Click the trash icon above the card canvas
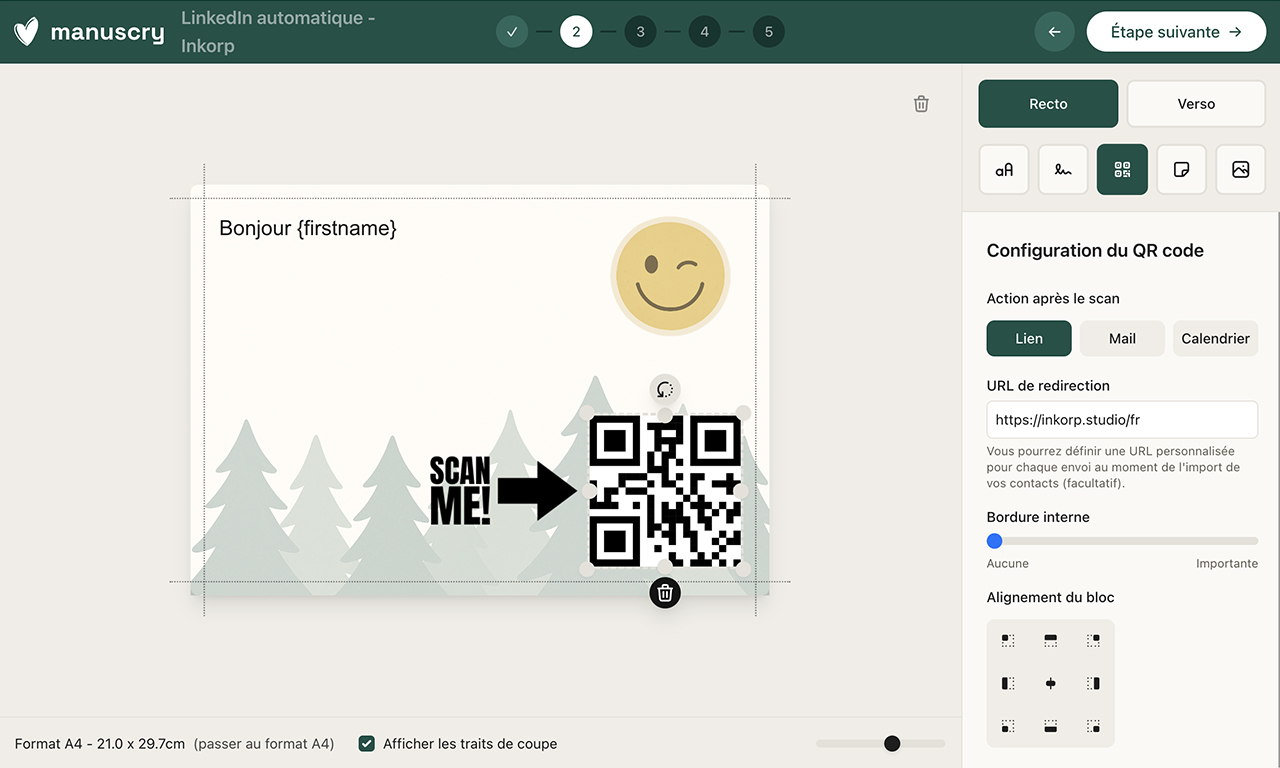1280x768 pixels. (920, 103)
